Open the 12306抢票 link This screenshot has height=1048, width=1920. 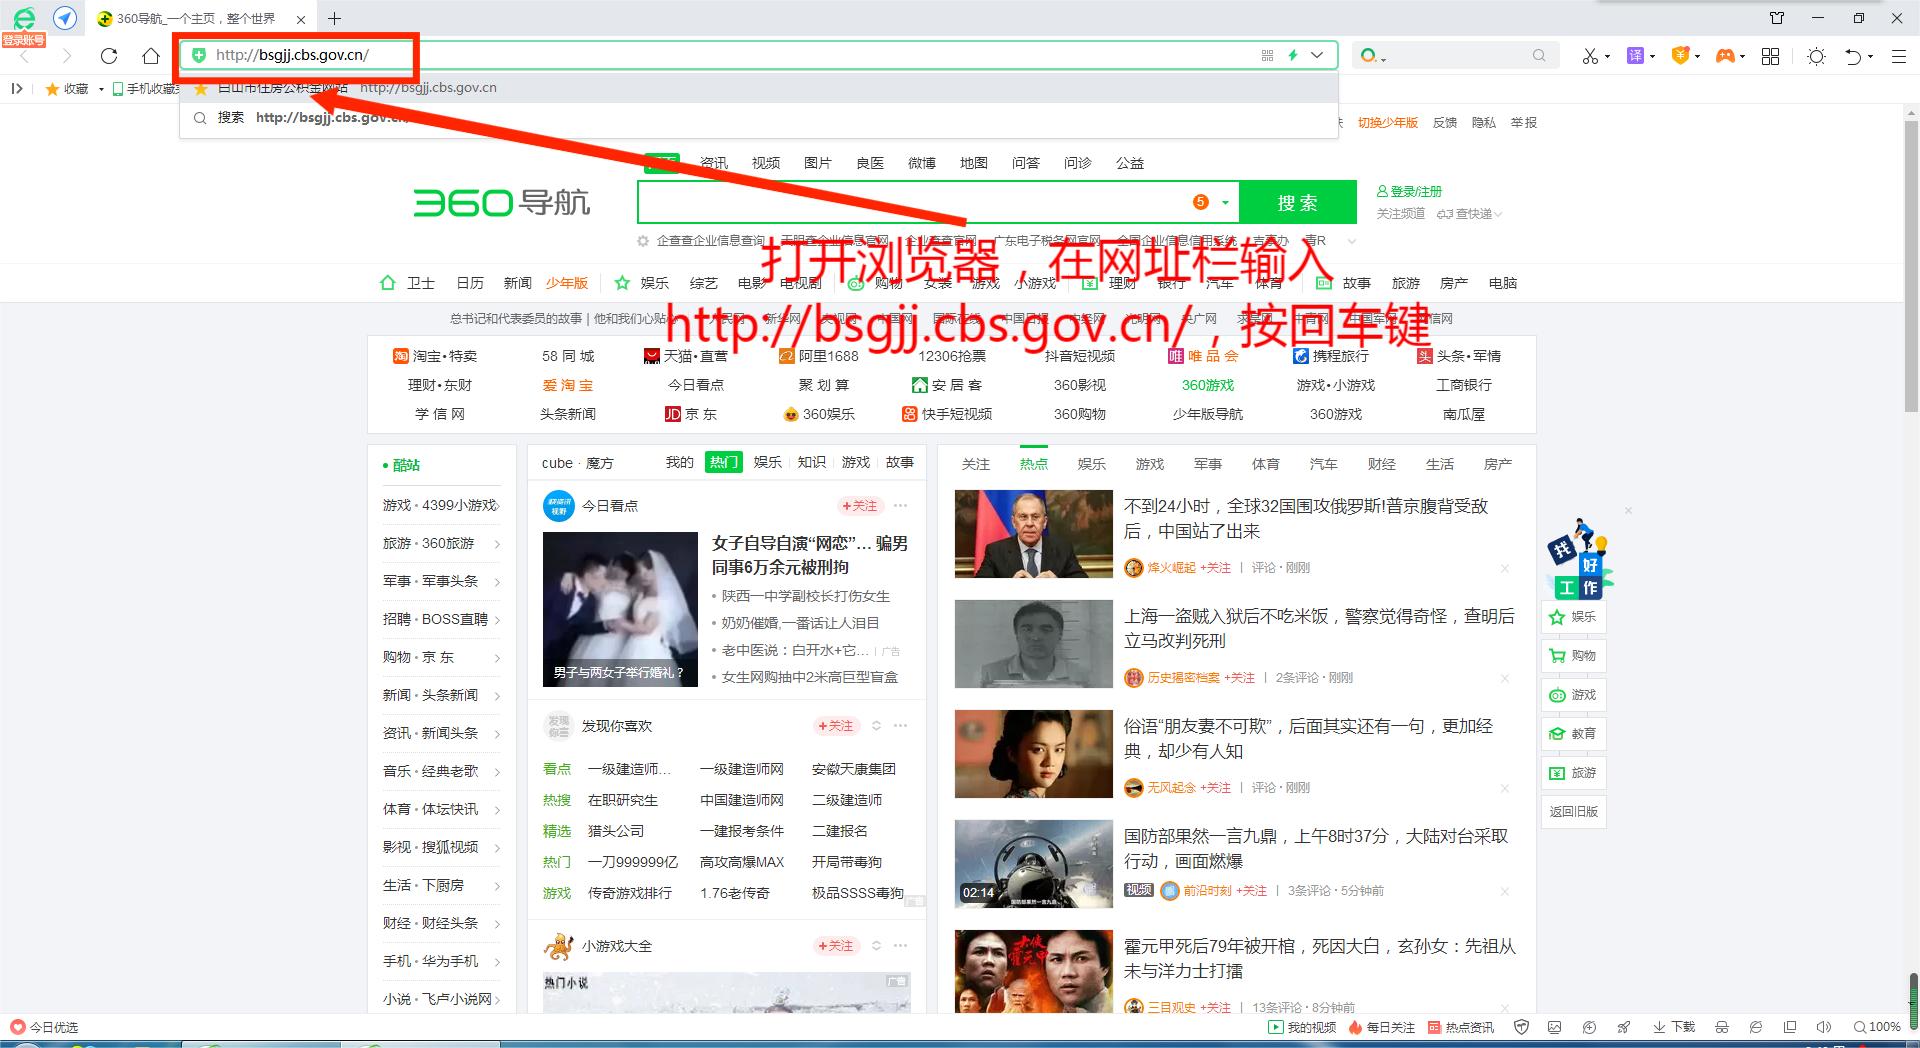click(952, 356)
